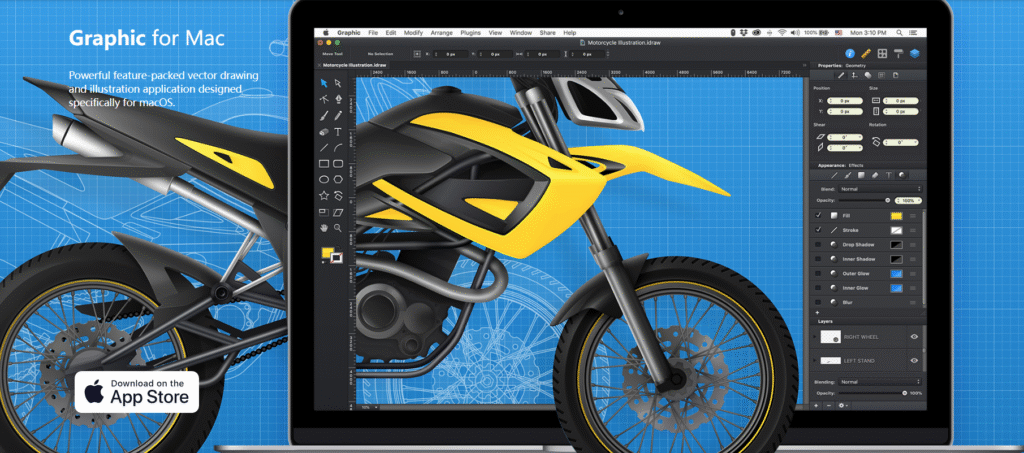Select the Ellipse tool
The height and width of the screenshot is (453, 1024).
tap(323, 179)
